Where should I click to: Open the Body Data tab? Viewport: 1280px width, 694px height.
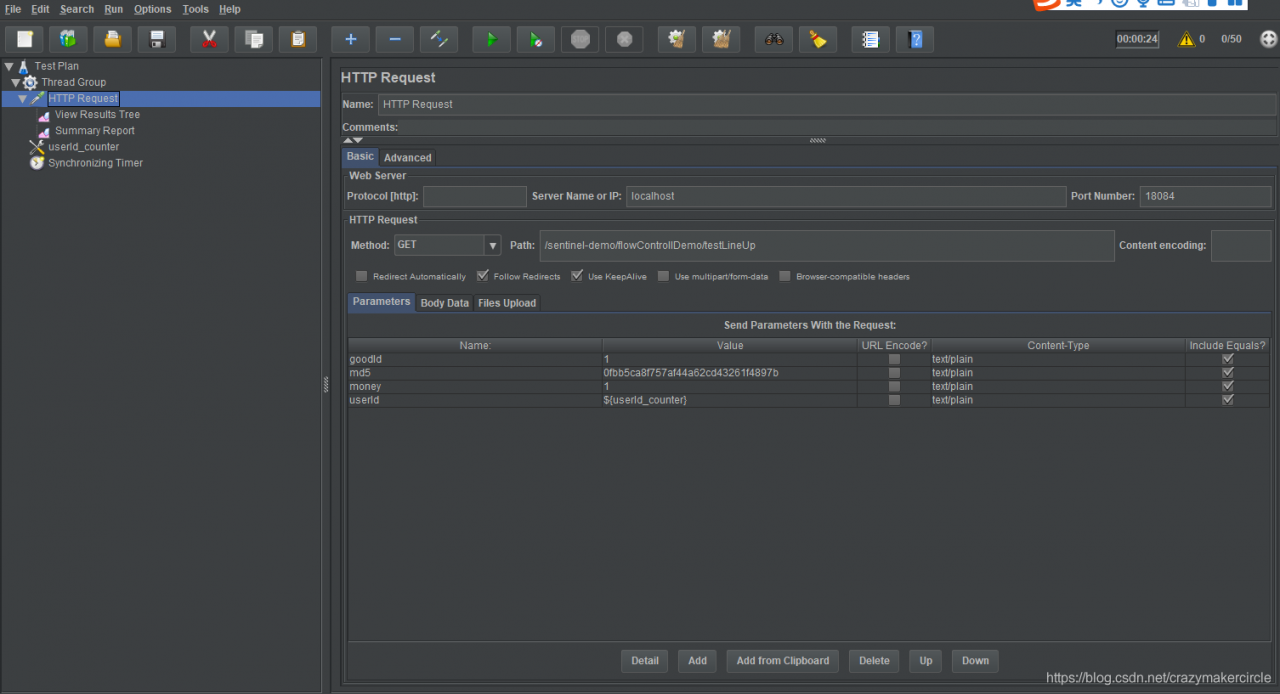(444, 303)
